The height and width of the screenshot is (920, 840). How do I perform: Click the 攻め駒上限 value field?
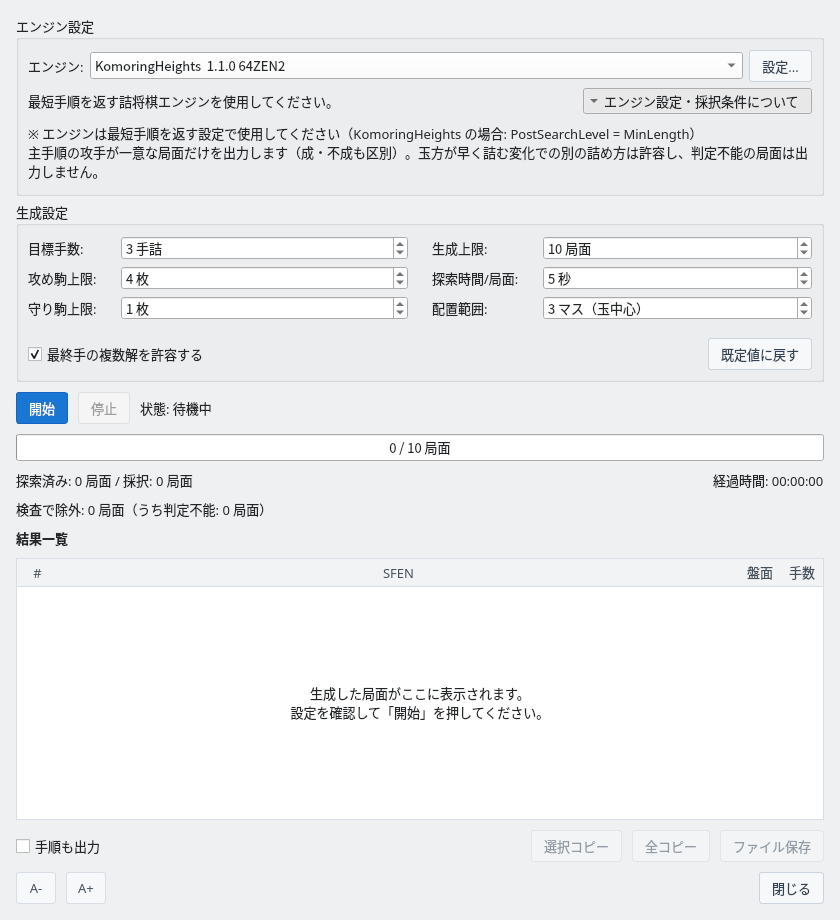(257, 278)
